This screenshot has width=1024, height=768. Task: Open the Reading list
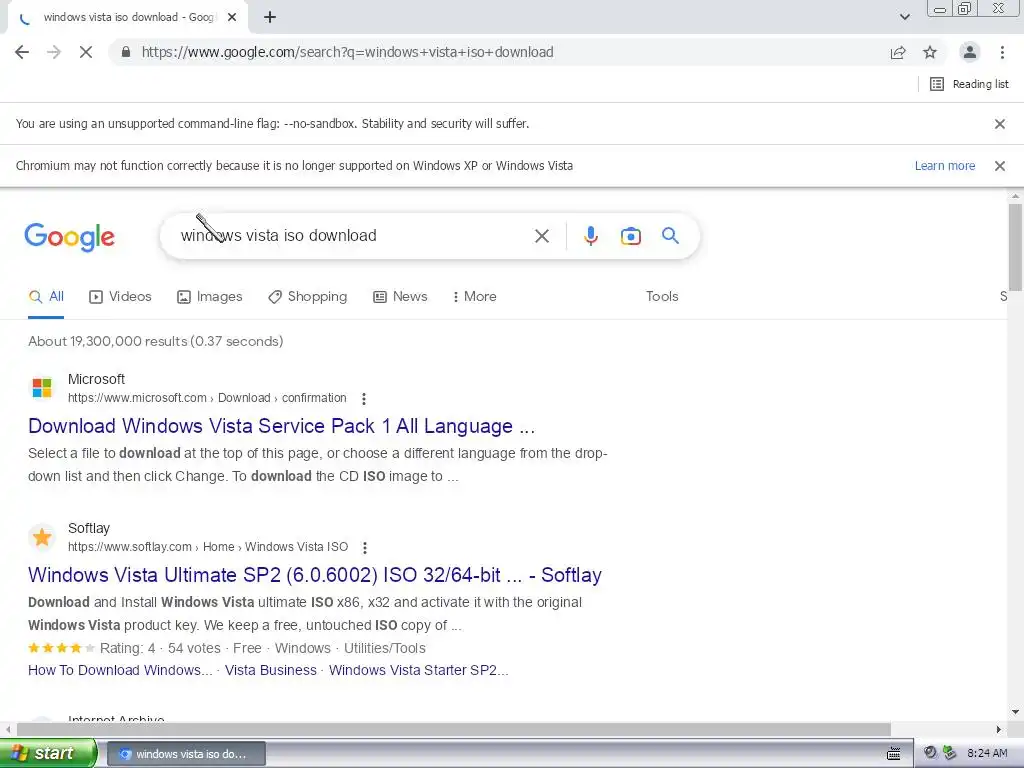click(x=969, y=84)
